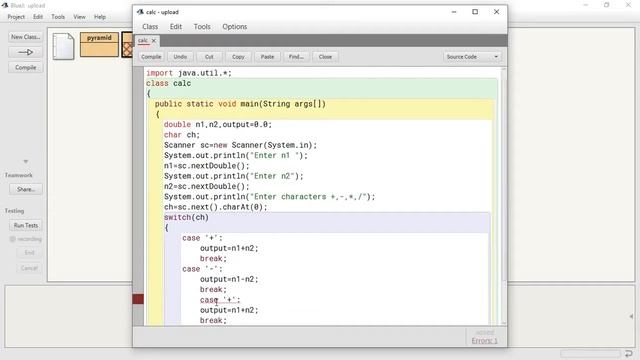Click the BlueJ main window title icon

[5, 5]
